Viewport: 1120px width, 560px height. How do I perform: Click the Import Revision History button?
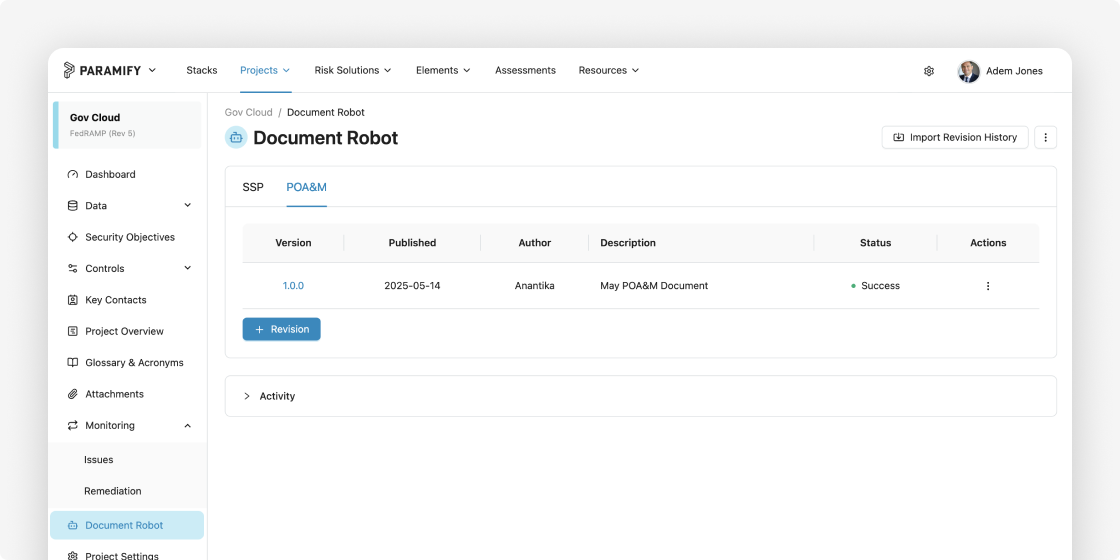pos(955,137)
